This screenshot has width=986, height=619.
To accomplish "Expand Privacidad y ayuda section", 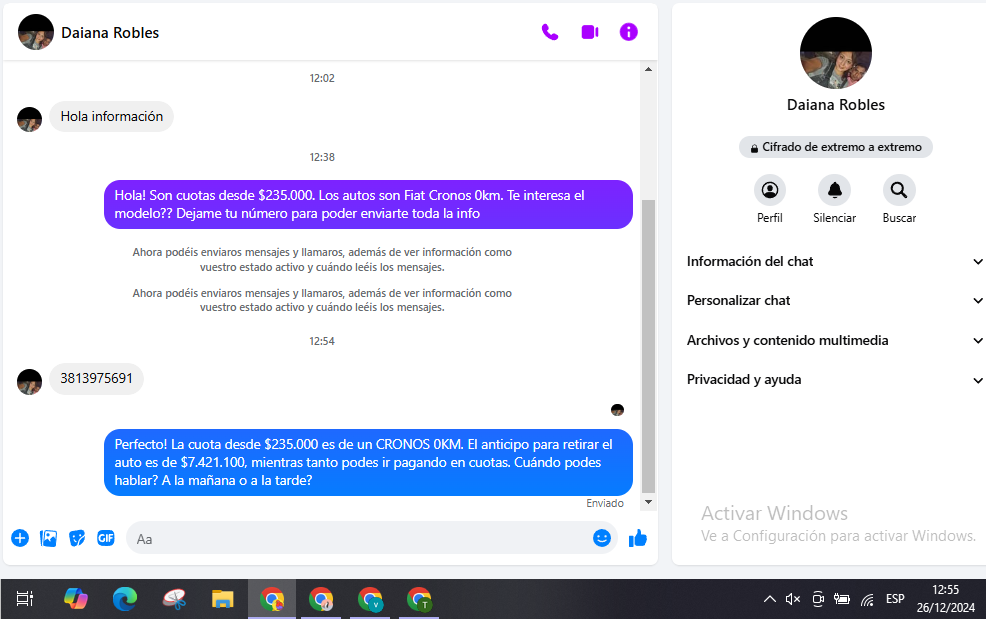I will click(x=834, y=379).
